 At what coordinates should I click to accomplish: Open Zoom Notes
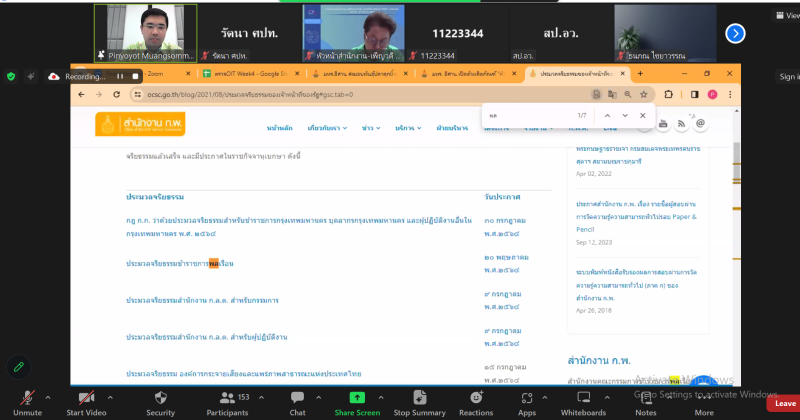[x=645, y=403]
